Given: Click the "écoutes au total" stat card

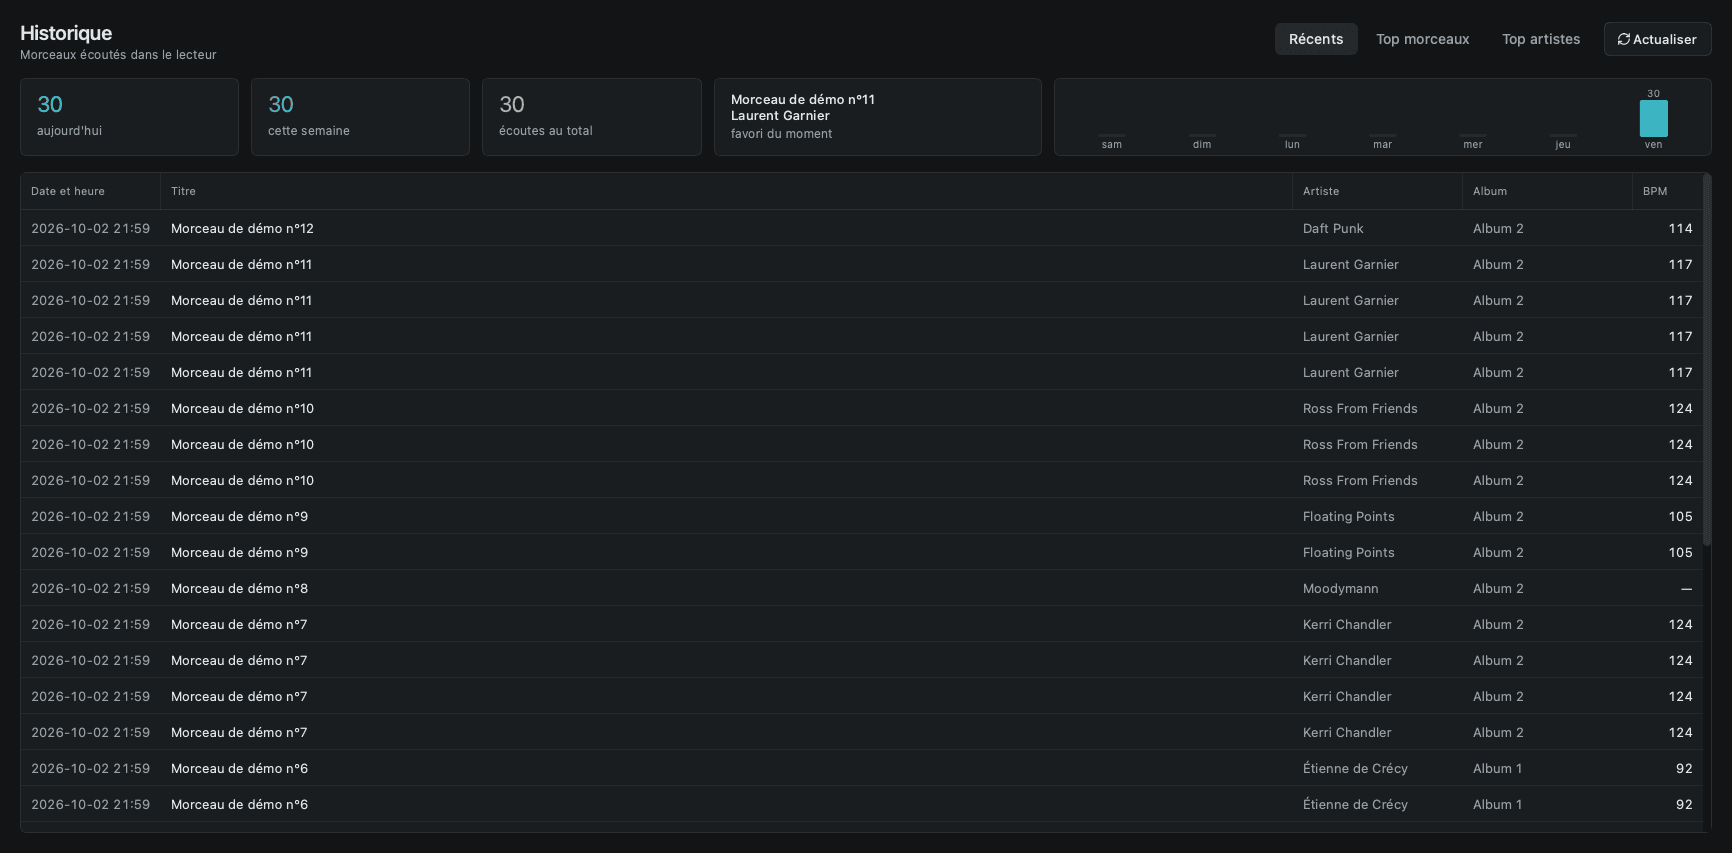Looking at the screenshot, I should point(592,117).
